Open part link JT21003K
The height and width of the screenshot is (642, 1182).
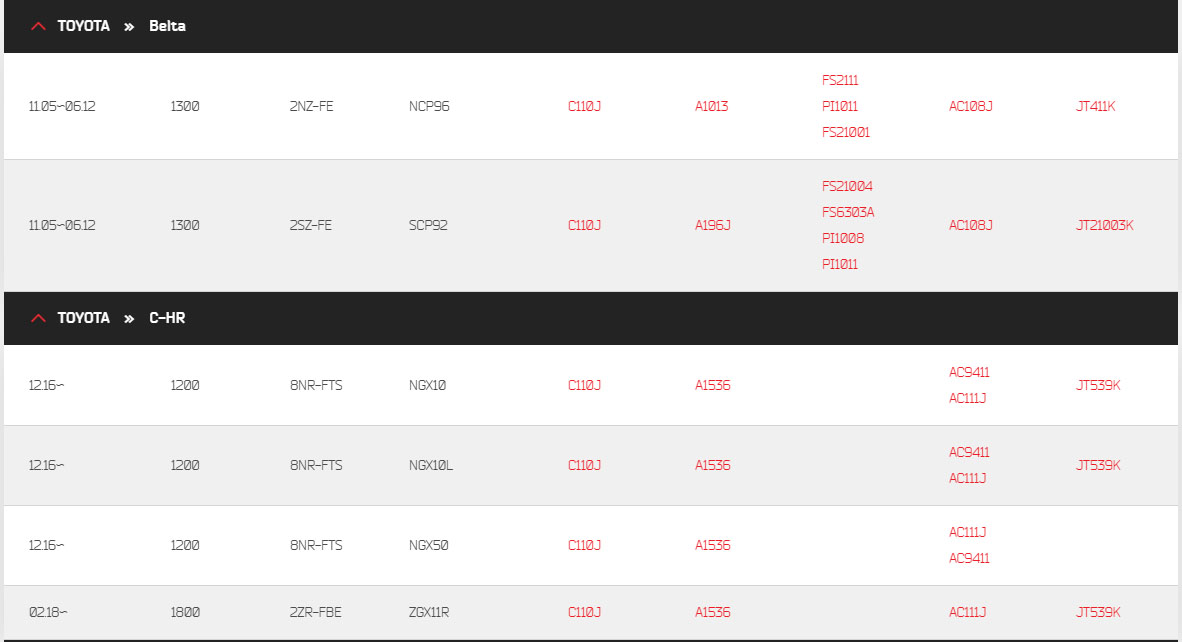[1104, 225]
